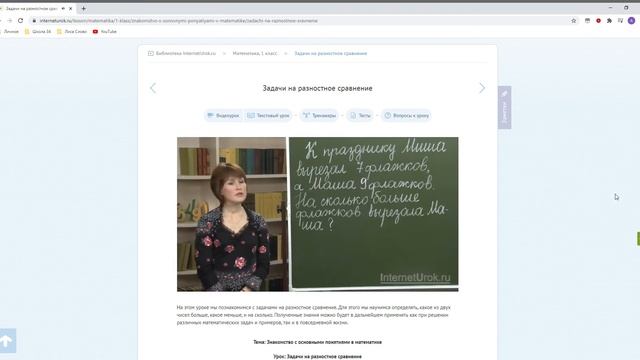
Task: Go to previous lesson with left chevron
Action: point(153,88)
